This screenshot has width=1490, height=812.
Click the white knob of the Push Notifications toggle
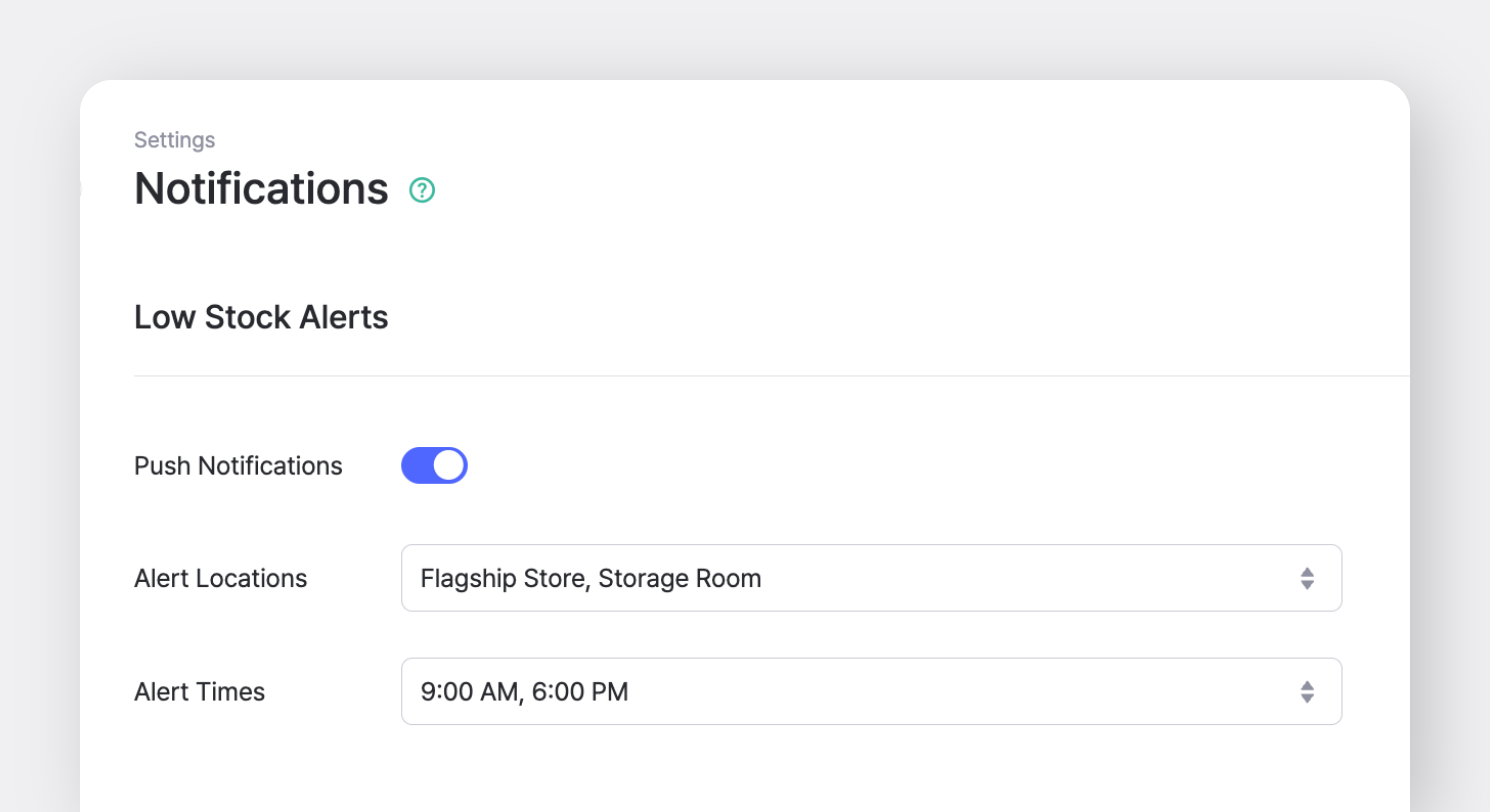pyautogui.click(x=449, y=466)
